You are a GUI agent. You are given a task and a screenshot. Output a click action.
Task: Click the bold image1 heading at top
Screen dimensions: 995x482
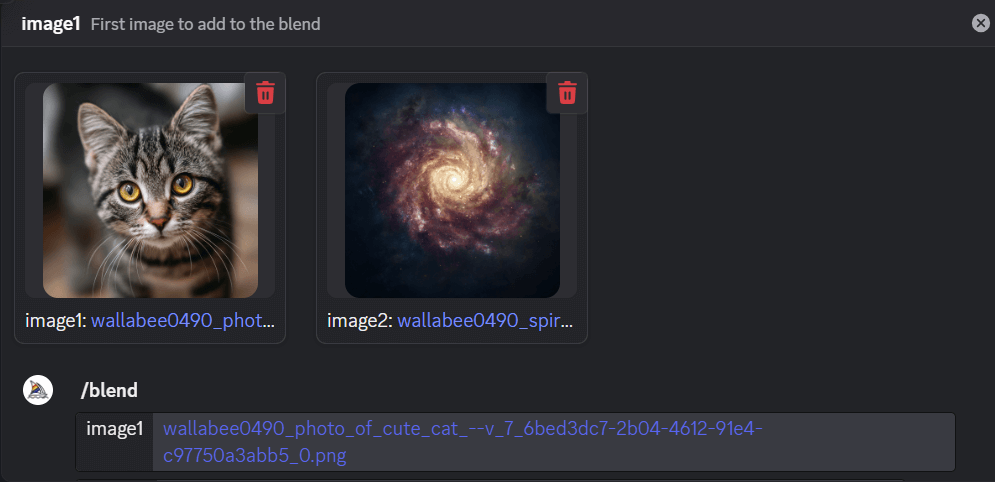click(51, 24)
